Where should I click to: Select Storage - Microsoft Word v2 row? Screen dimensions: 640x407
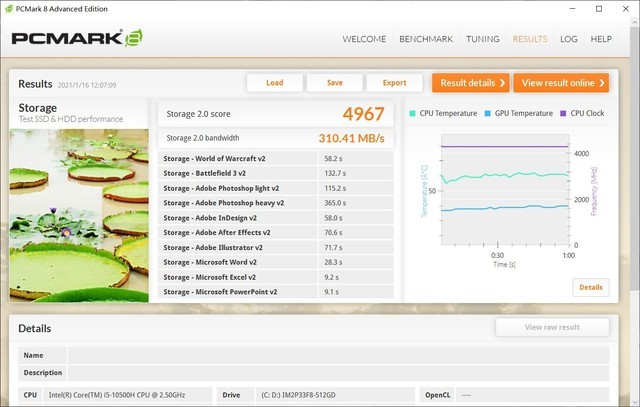(x=276, y=262)
